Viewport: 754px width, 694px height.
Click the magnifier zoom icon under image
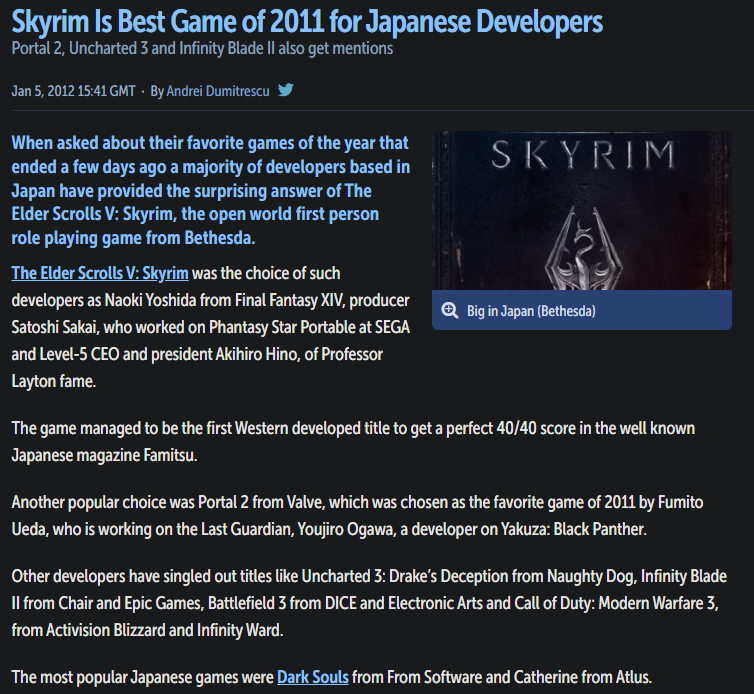click(450, 311)
